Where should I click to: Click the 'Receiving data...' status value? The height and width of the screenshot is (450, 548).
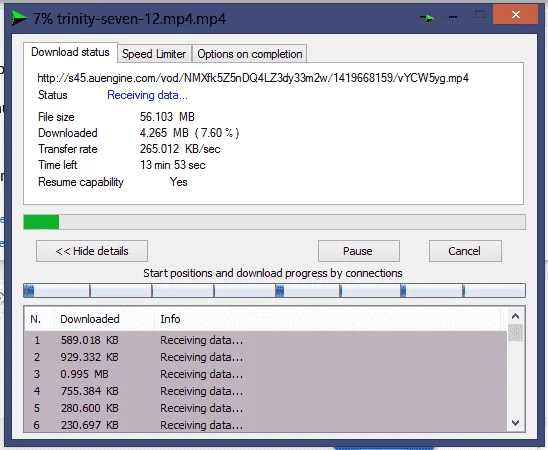point(147,95)
